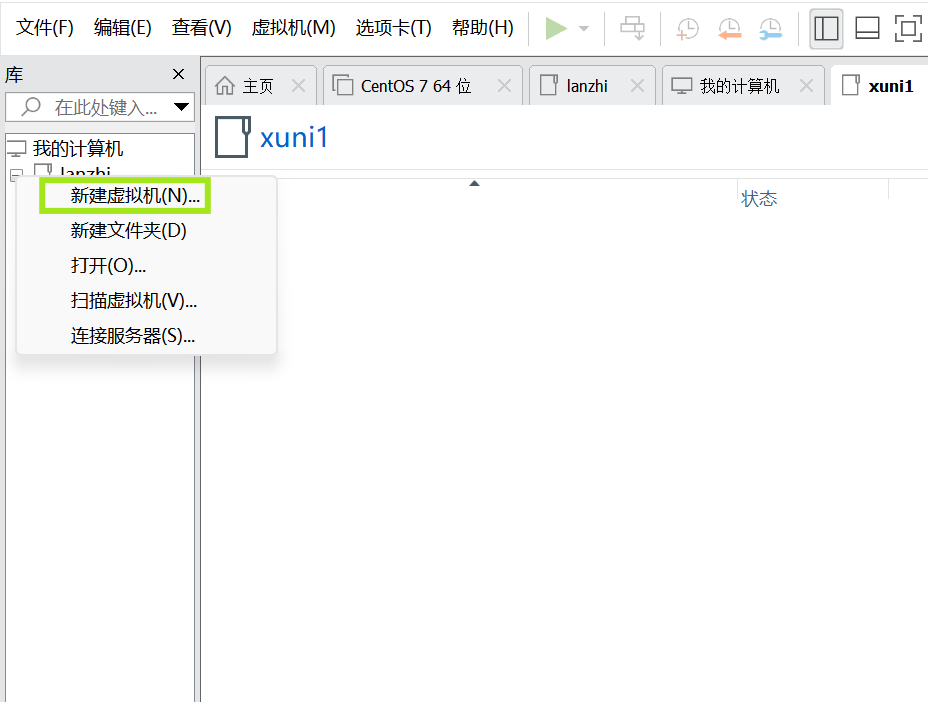Click the search magnifier icon in library
The width and height of the screenshot is (928, 702).
click(30, 107)
